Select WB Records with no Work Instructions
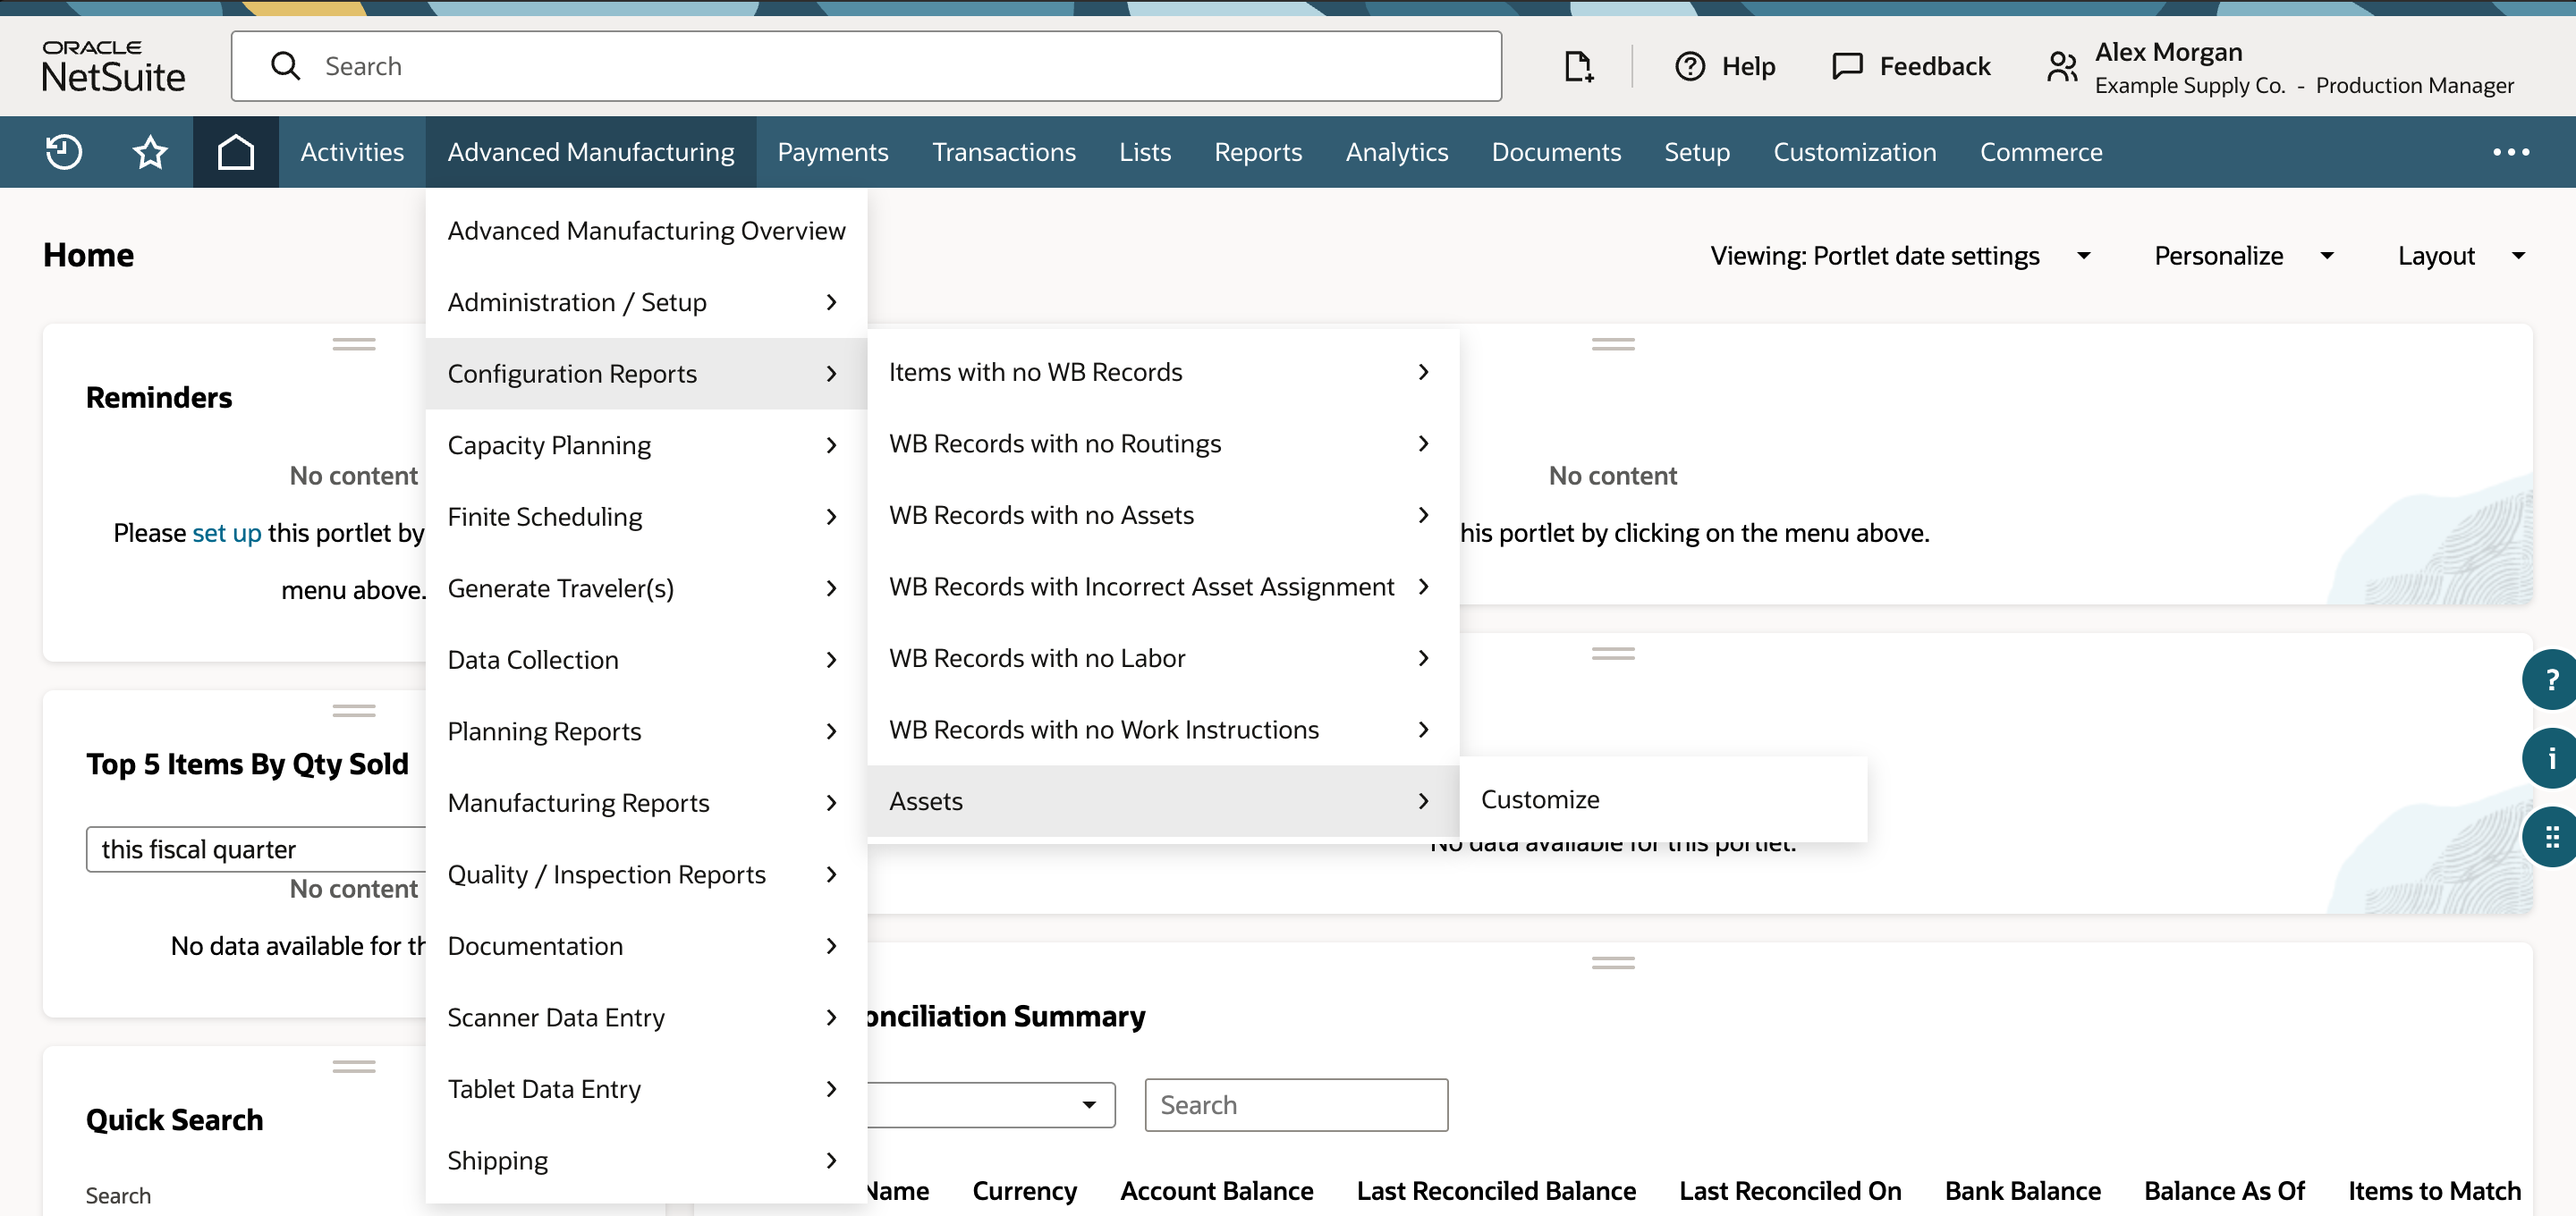This screenshot has width=2576, height=1216. (x=1163, y=730)
